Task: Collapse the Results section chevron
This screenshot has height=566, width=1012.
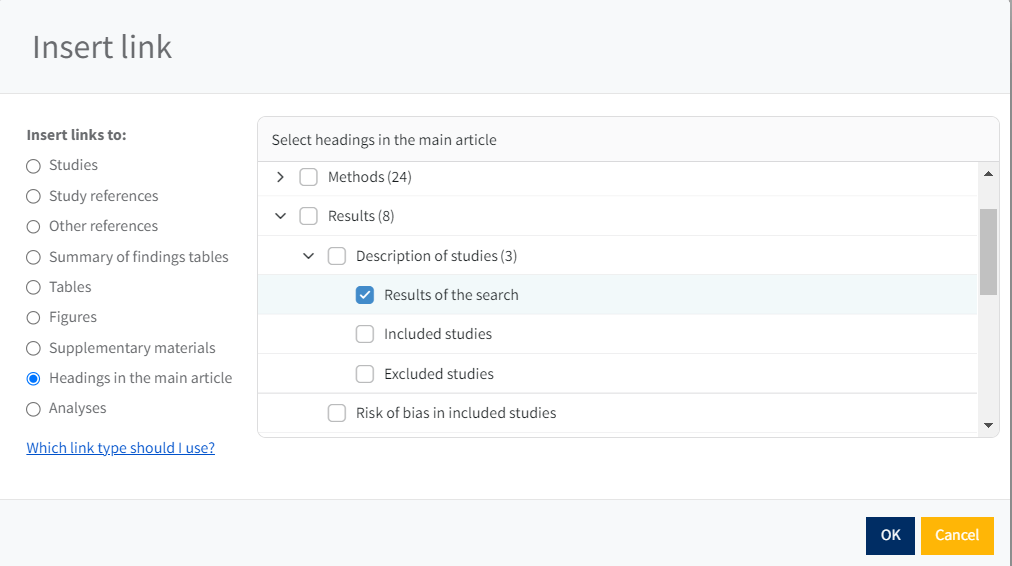Action: [x=280, y=216]
